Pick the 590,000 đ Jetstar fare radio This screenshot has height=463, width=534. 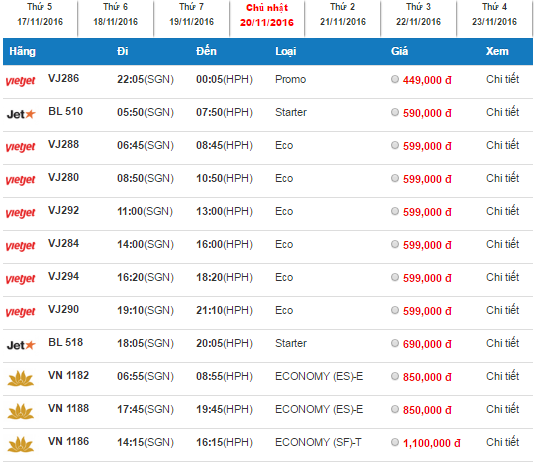(395, 112)
